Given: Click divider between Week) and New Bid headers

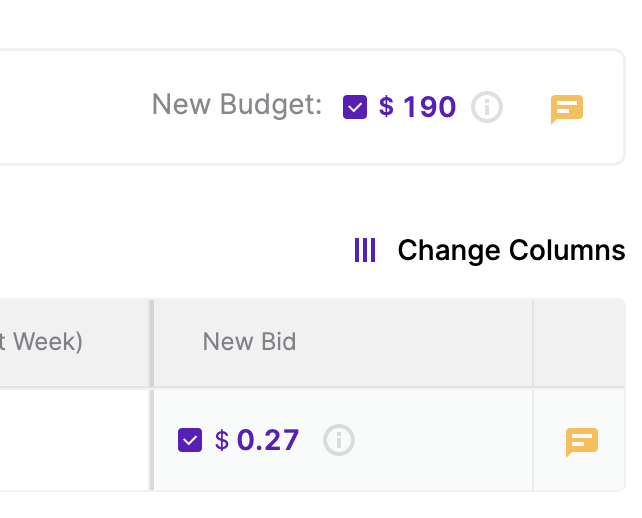Looking at the screenshot, I should pyautogui.click(x=151, y=343).
